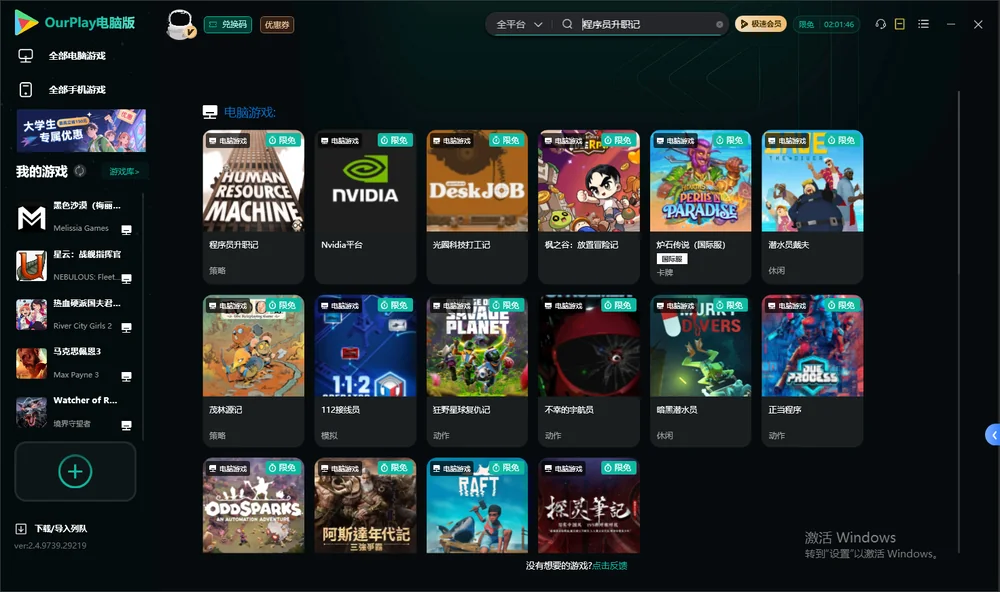Viewport: 1000px width, 592px height.
Task: Open the RAFT game card
Action: (477, 505)
